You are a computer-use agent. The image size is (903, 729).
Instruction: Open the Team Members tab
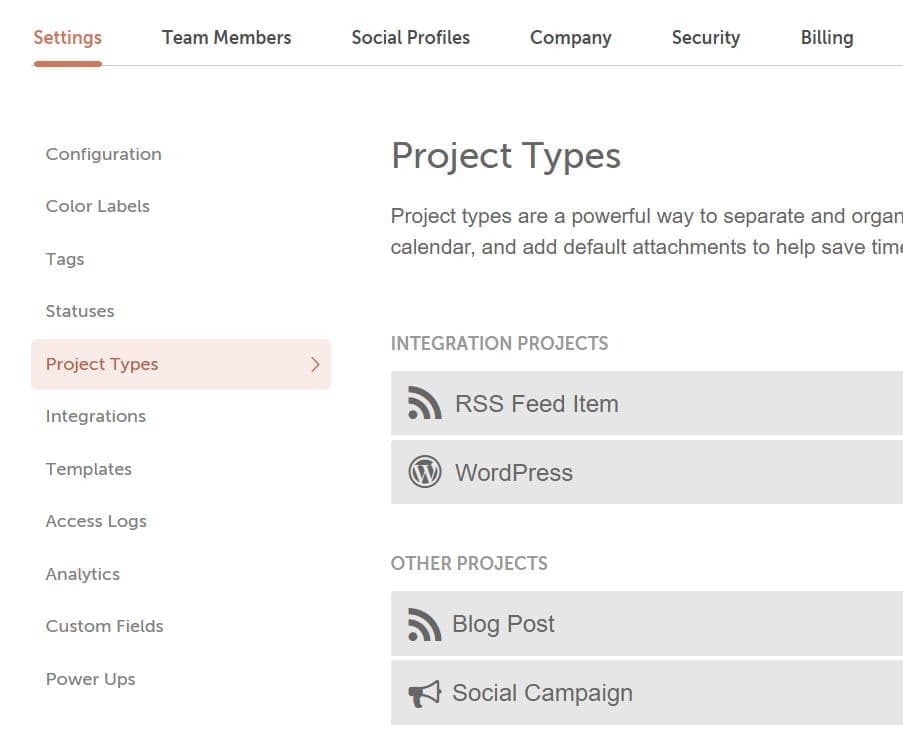(x=226, y=37)
